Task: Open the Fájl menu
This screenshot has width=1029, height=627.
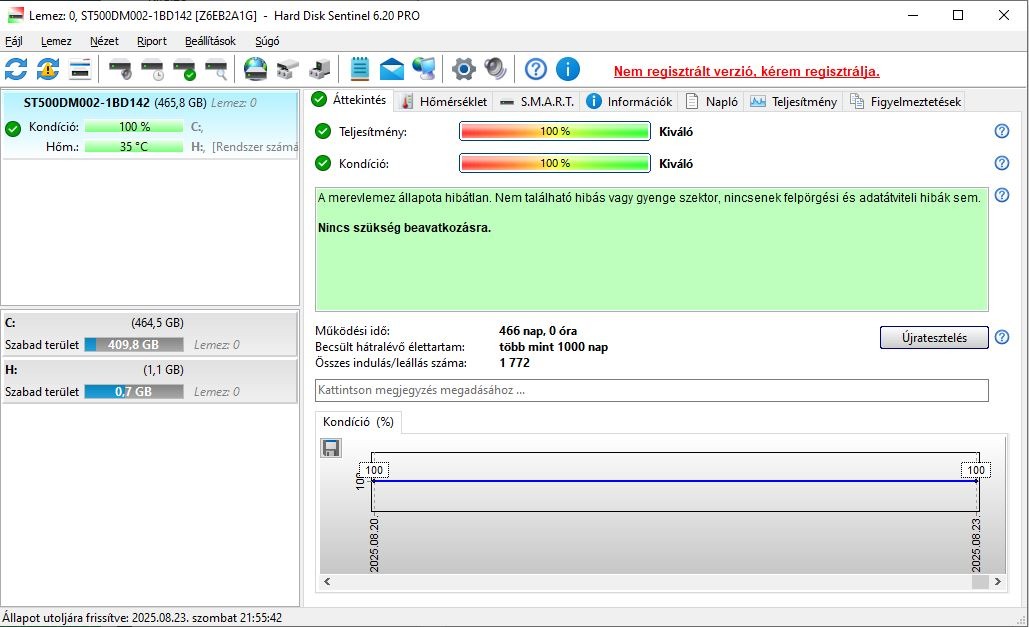Action: 14,41
